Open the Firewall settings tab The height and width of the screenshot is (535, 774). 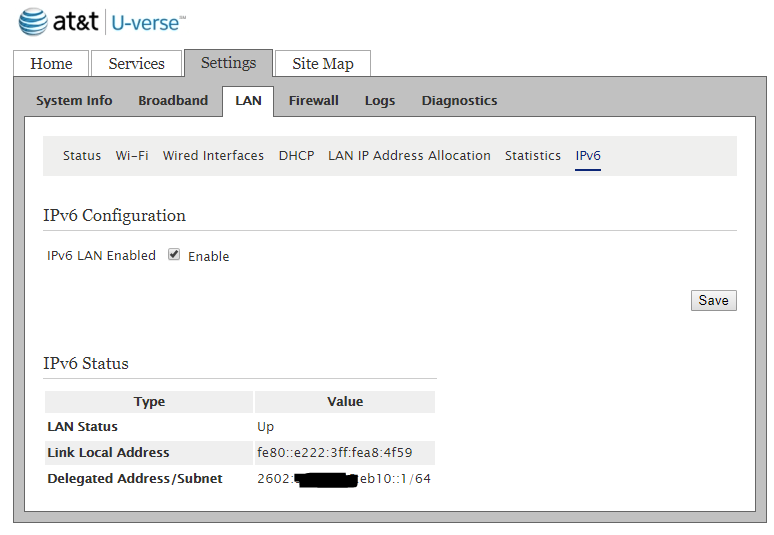[314, 101]
